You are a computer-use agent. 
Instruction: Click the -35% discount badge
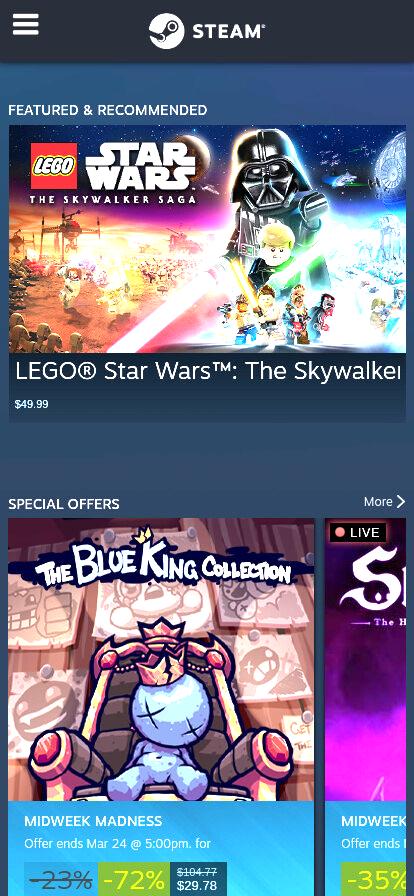[377, 880]
